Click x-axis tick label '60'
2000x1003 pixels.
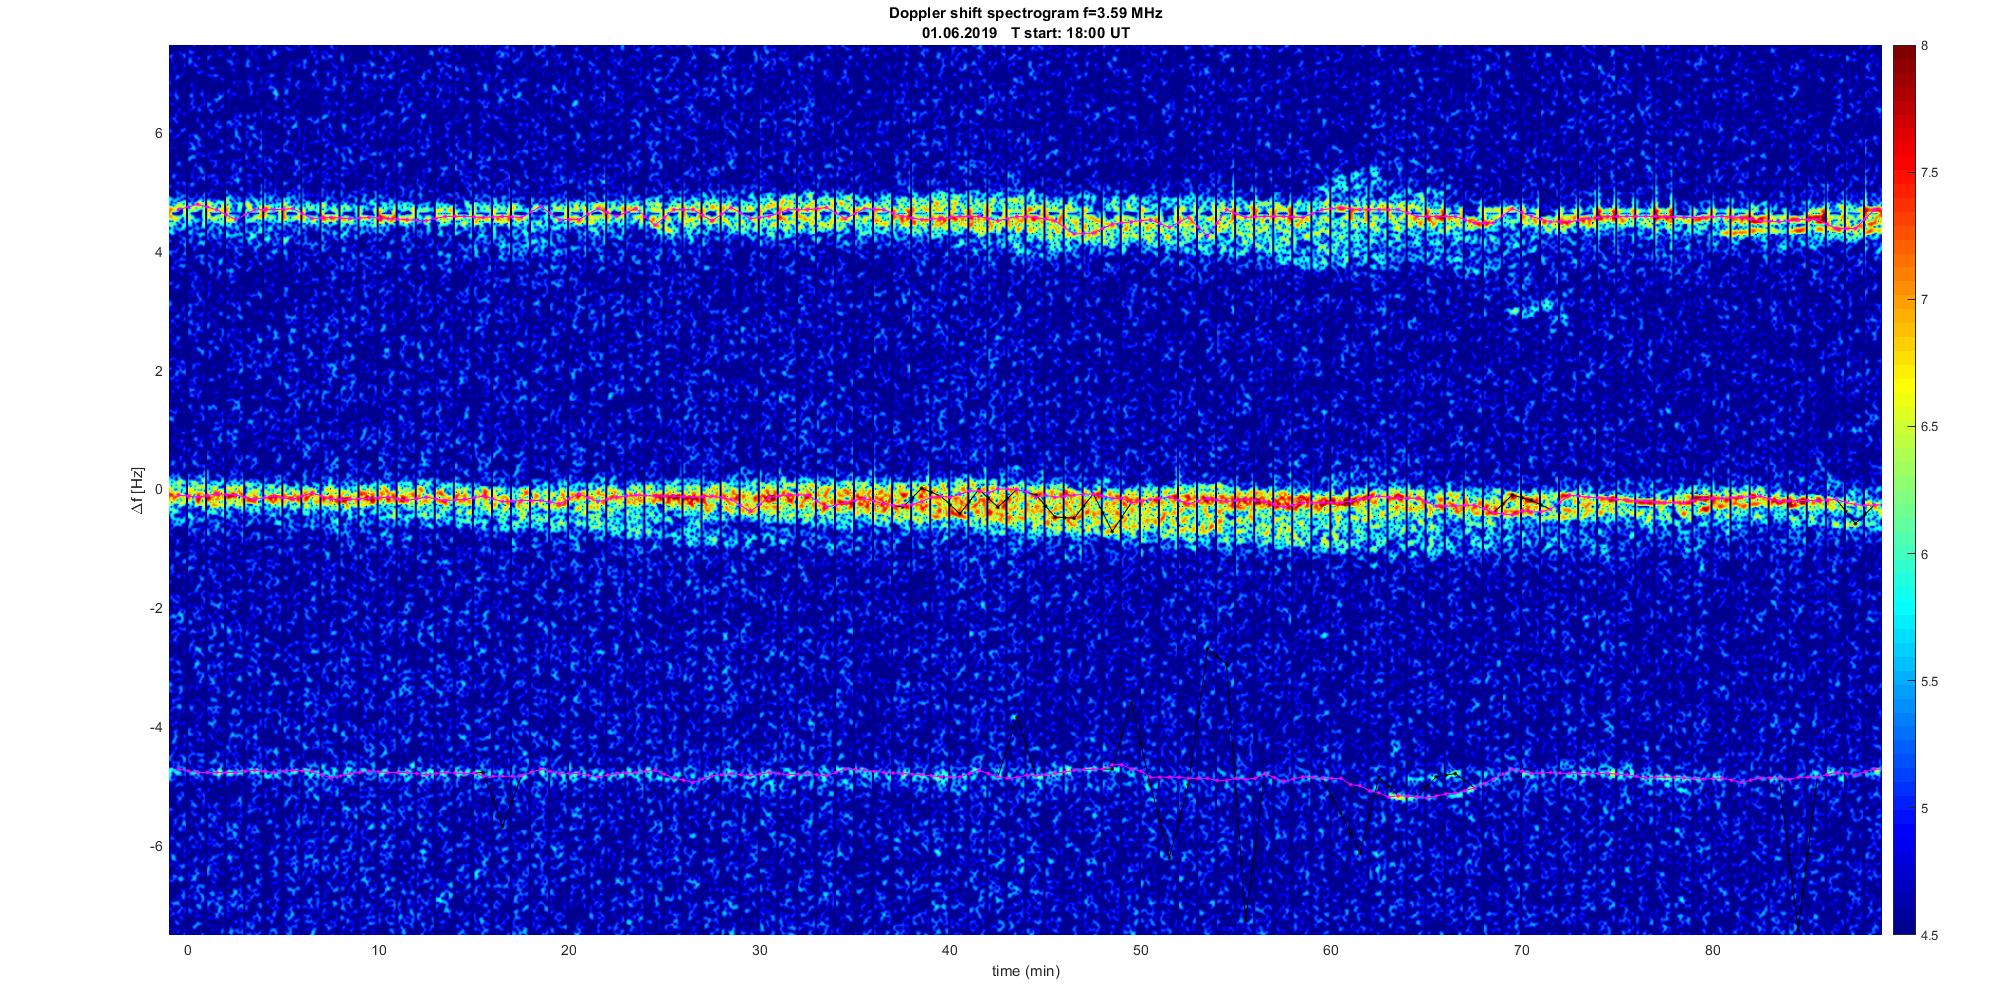coord(1330,950)
